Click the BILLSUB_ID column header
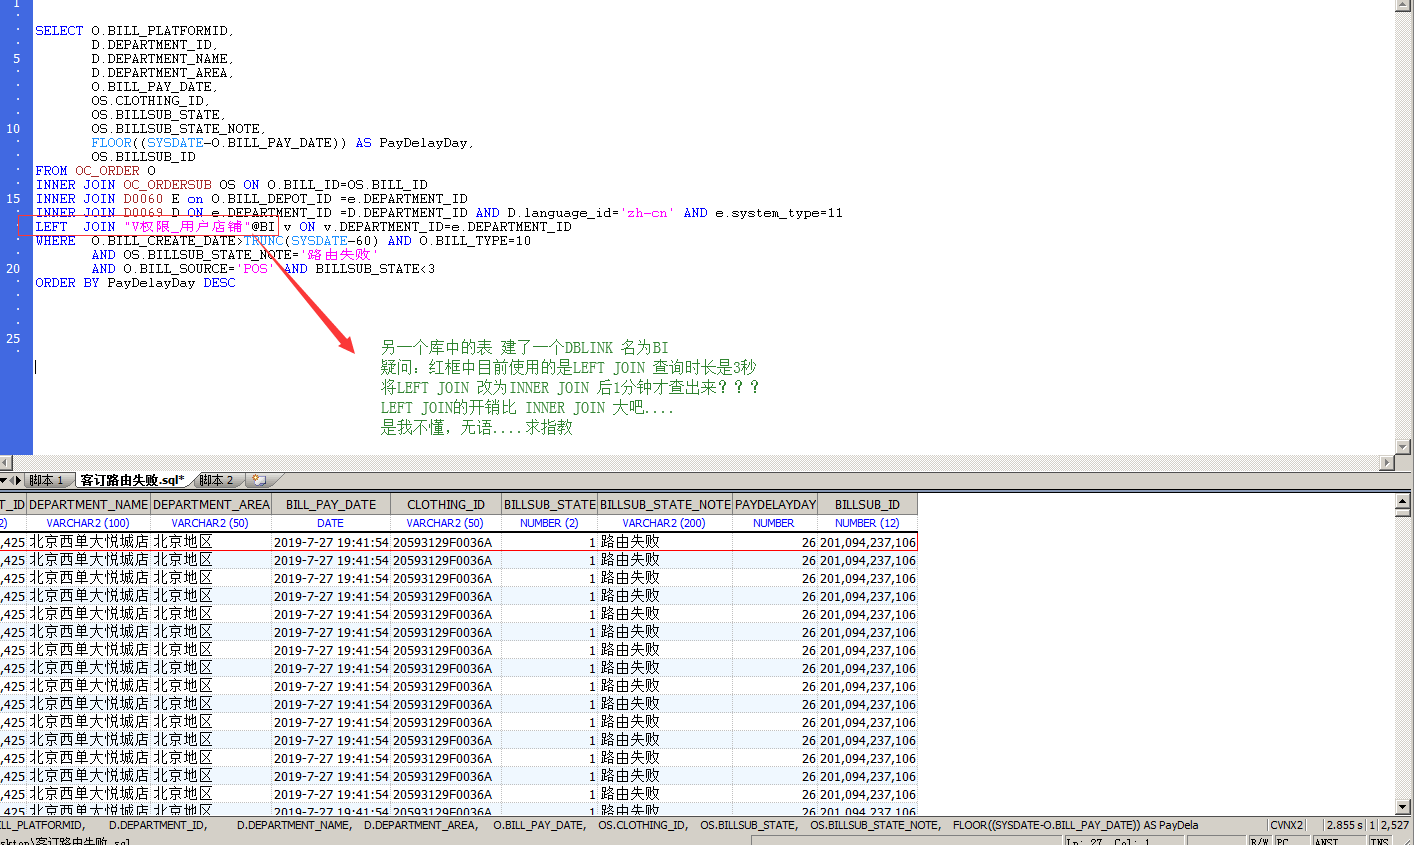Screen dimensions: 1414x845 867,505
